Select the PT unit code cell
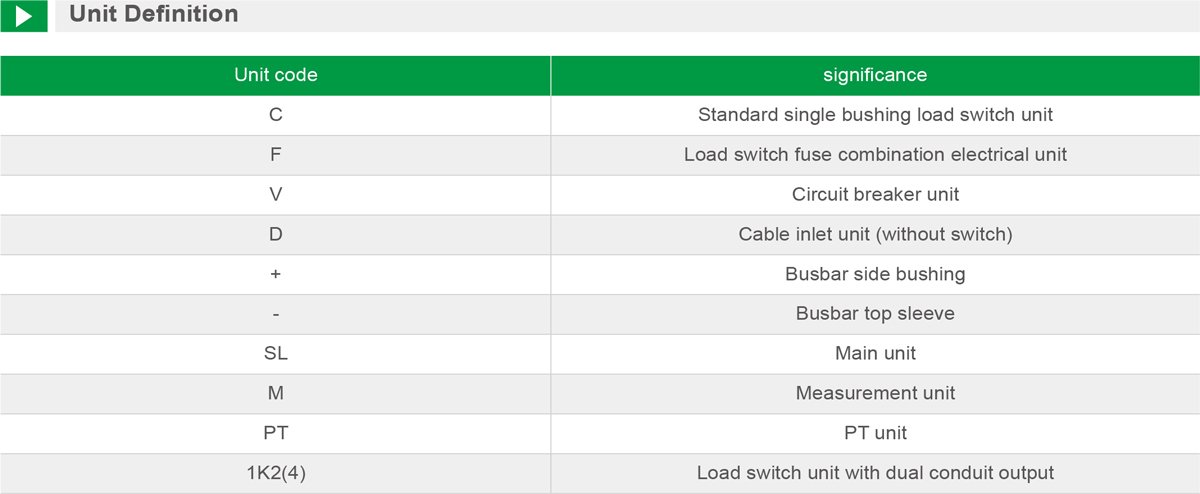Screen dimensions: 1200x494 pos(275,433)
